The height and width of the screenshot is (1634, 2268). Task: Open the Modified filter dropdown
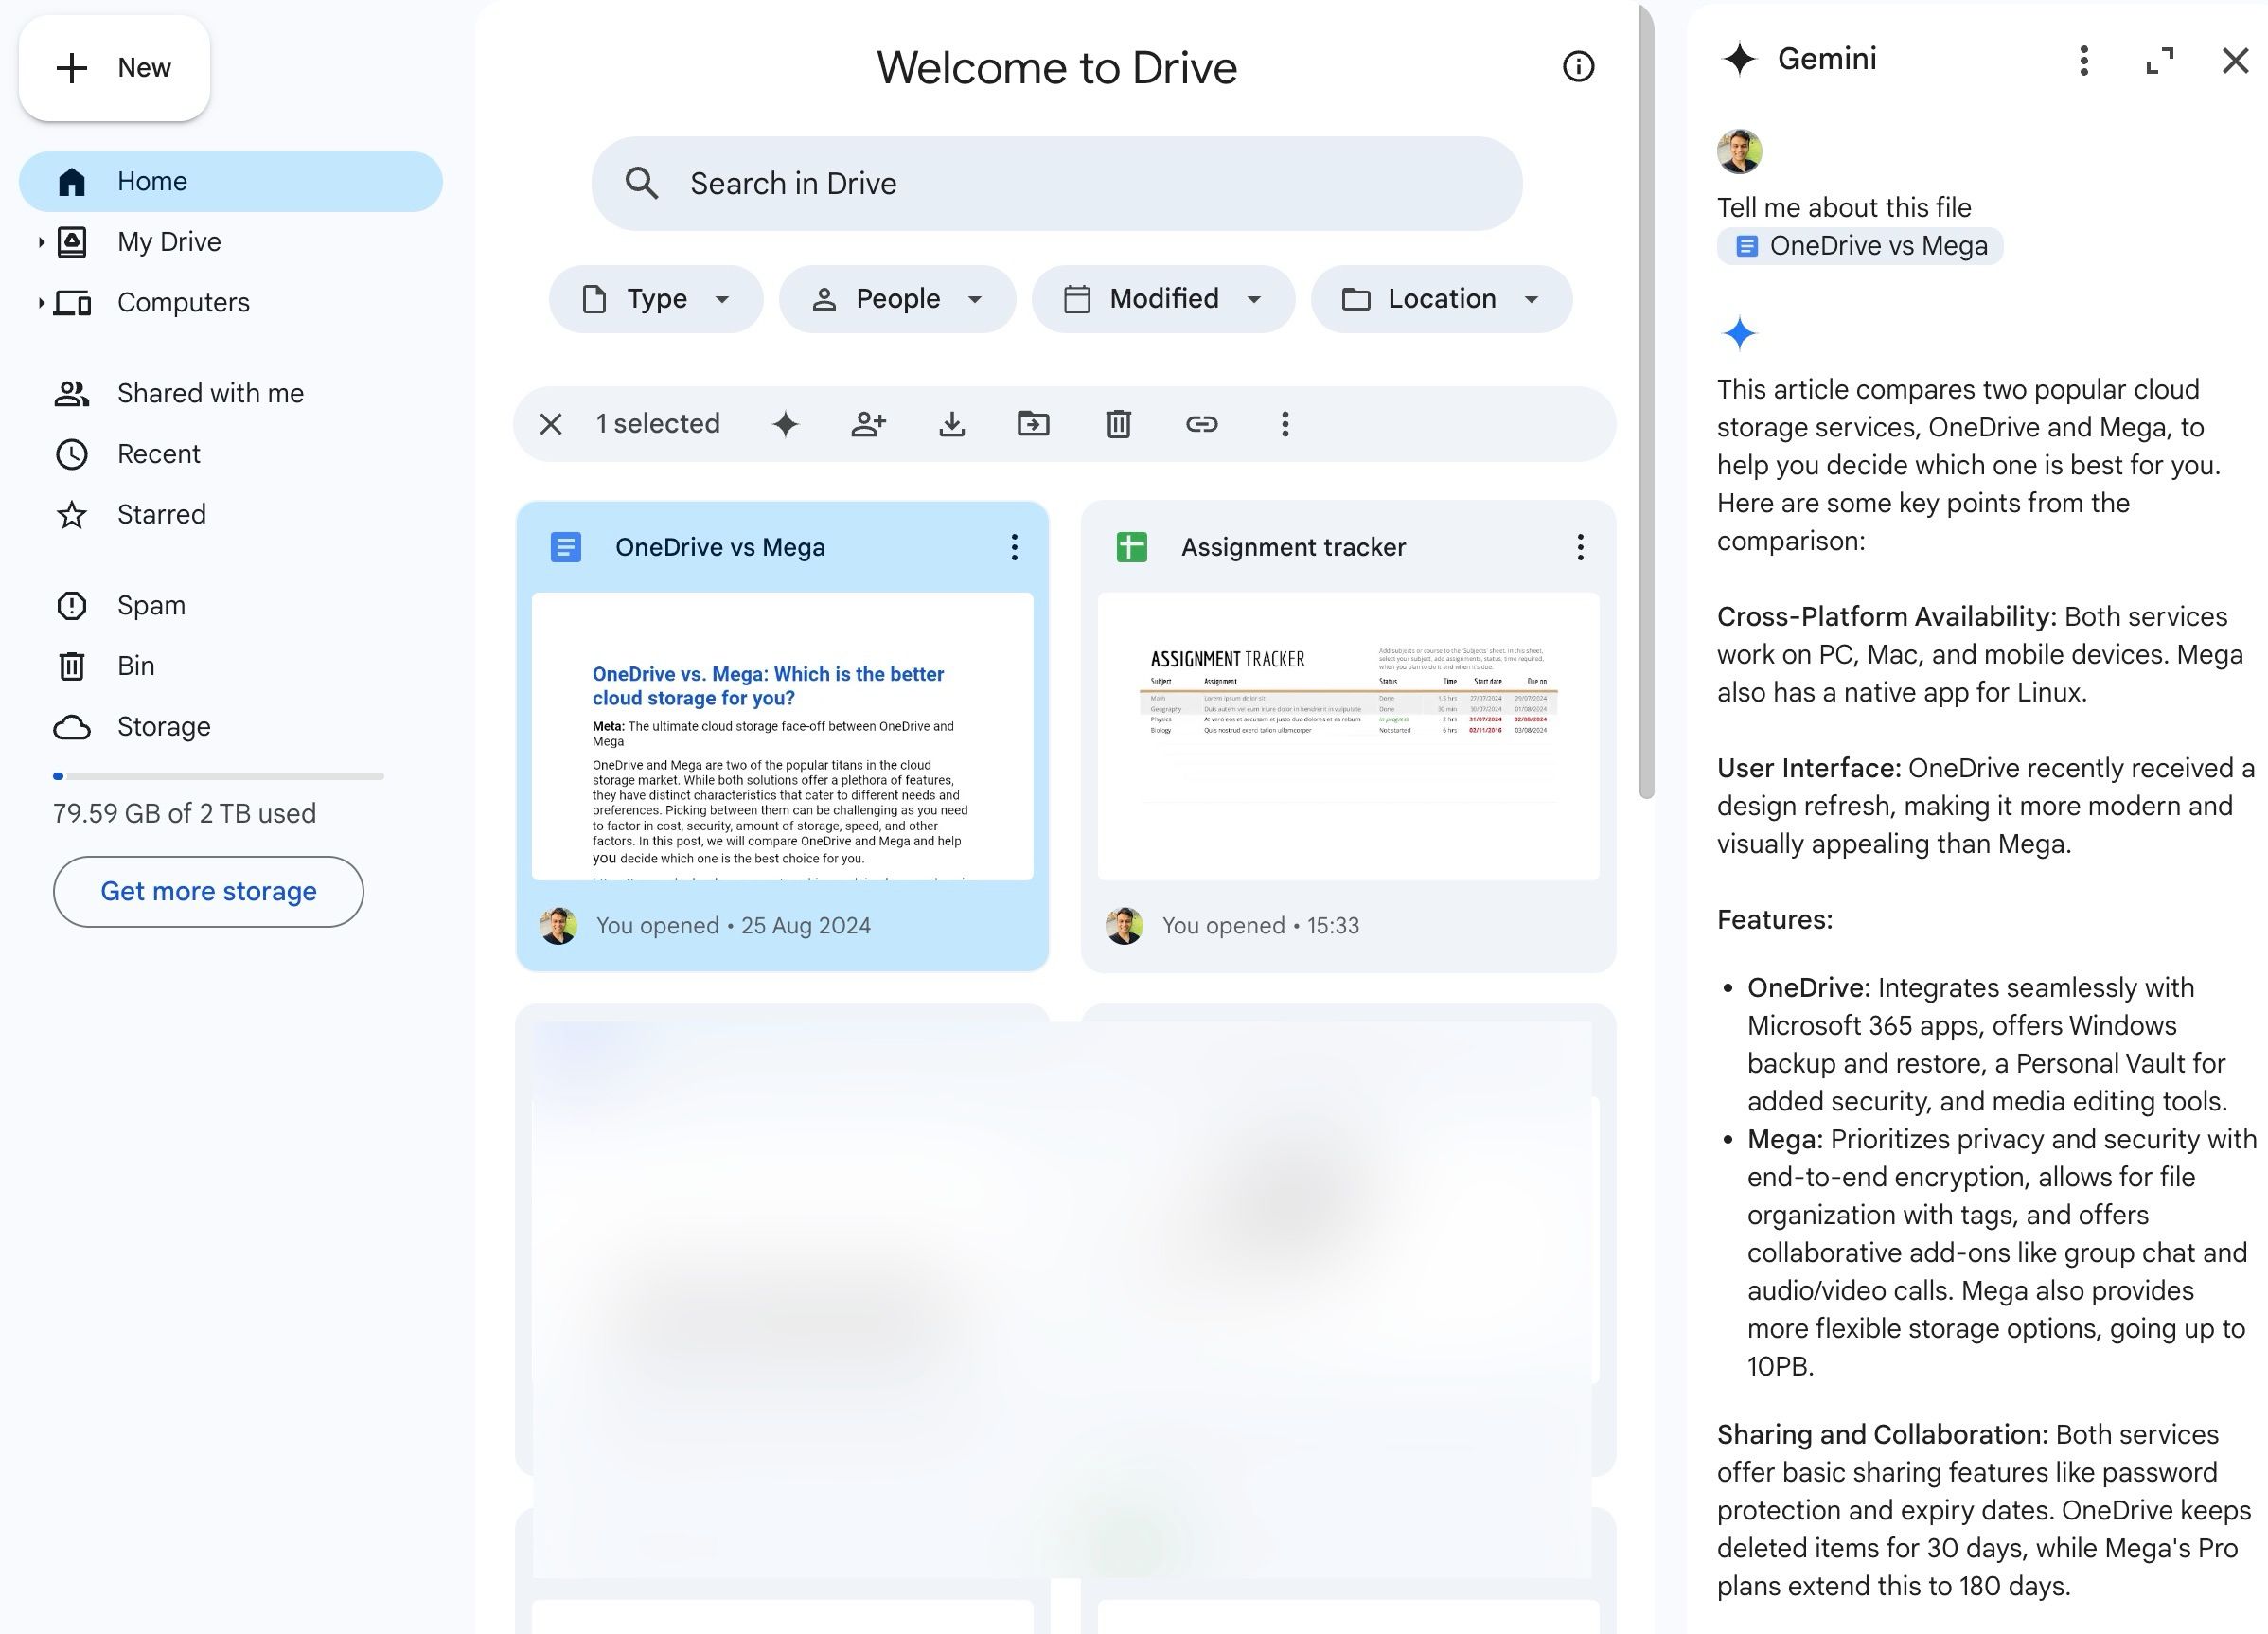1163,298
